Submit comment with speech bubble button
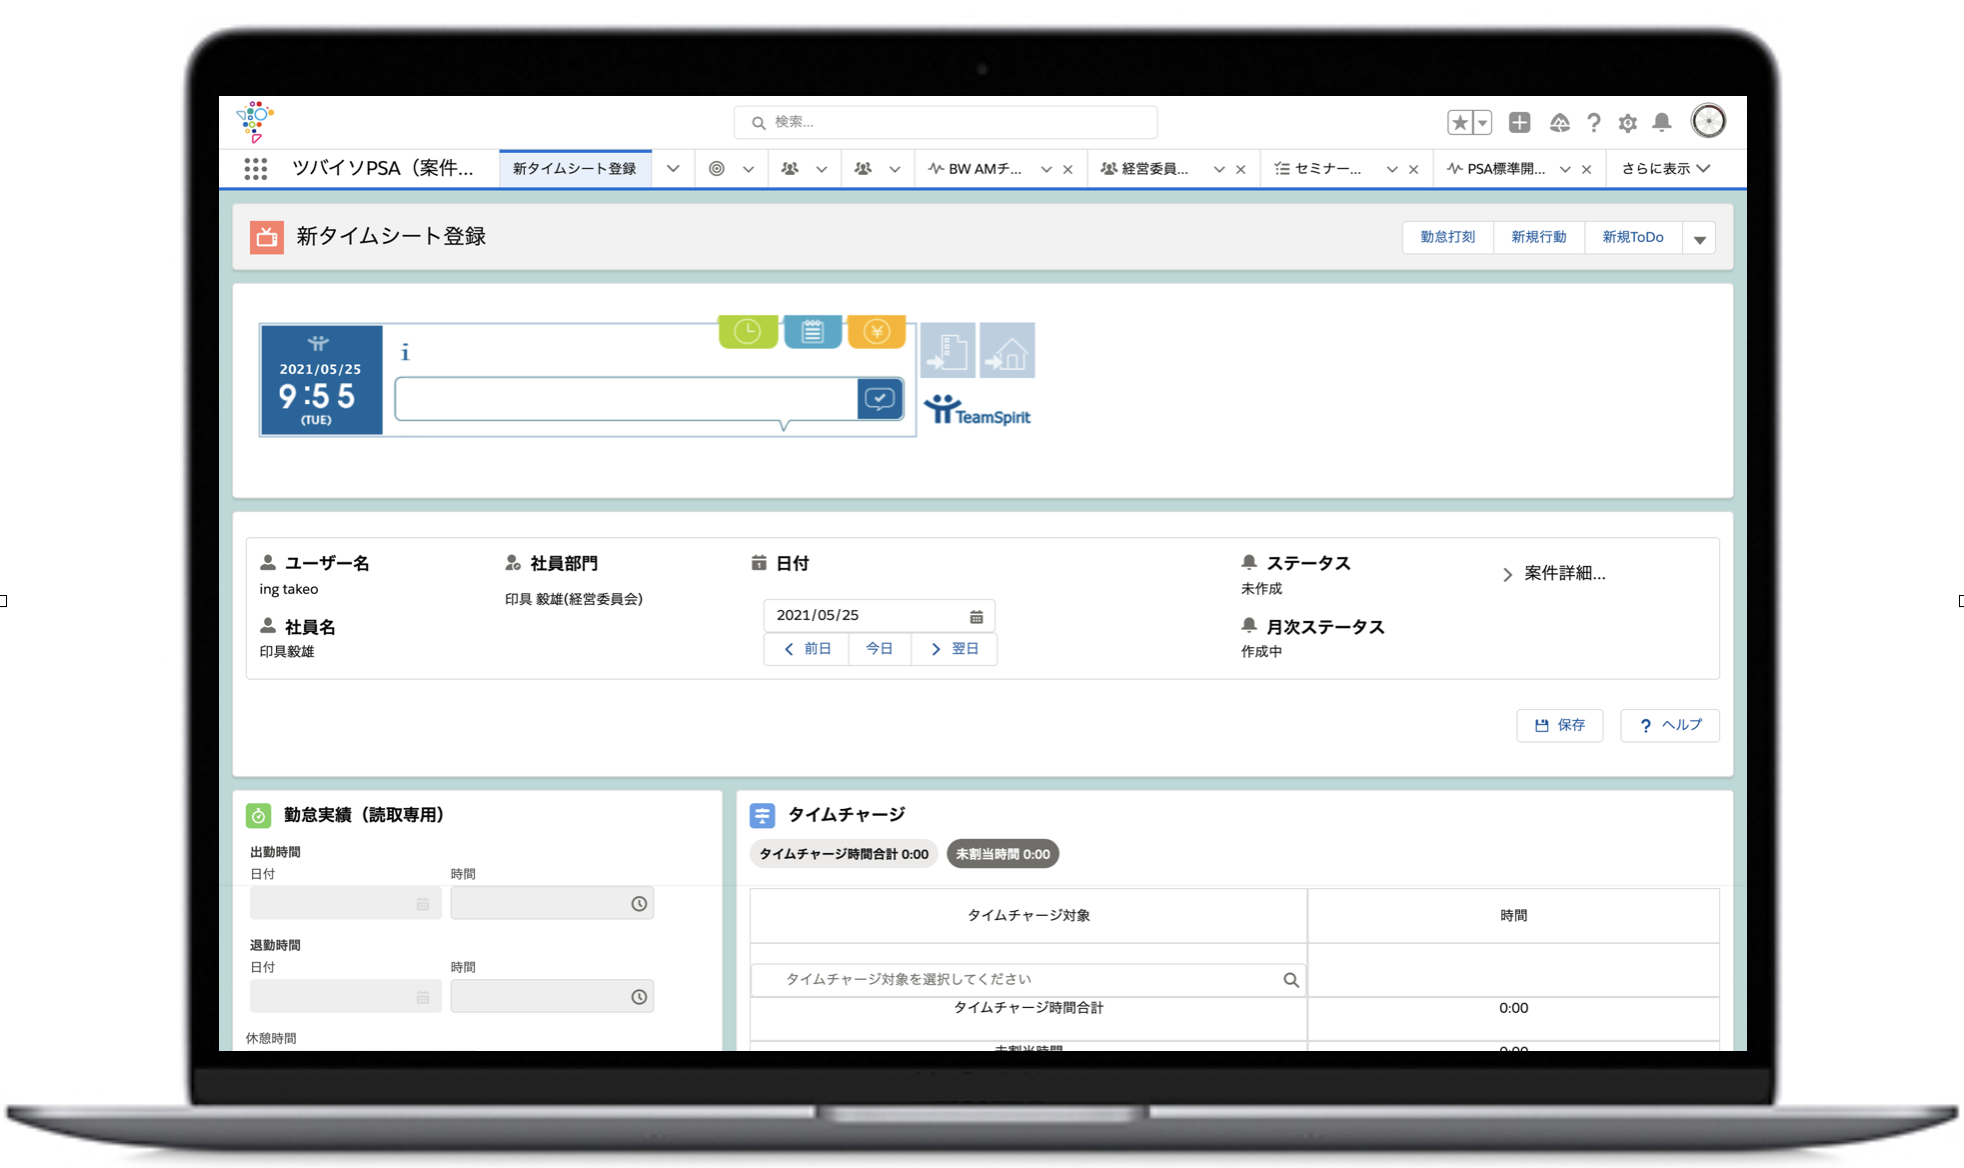Viewport: 1964px width, 1168px height. (880, 399)
